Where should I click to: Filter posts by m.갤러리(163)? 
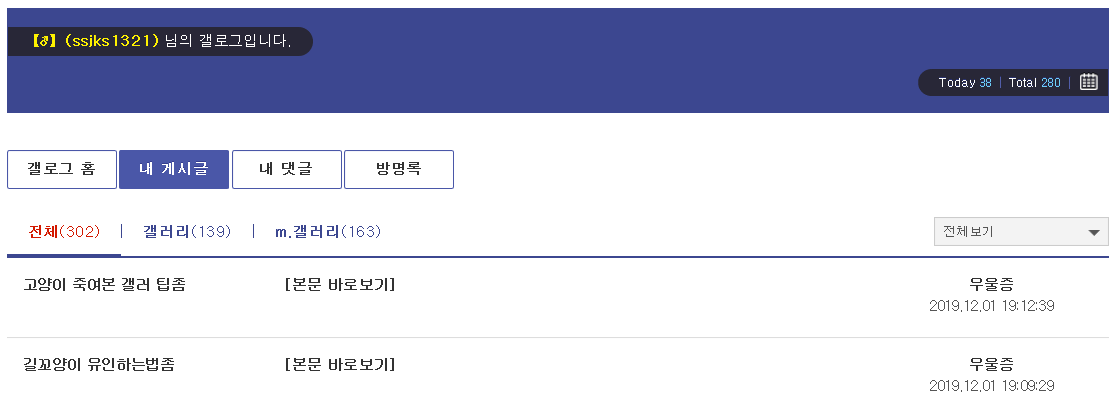pos(328,231)
